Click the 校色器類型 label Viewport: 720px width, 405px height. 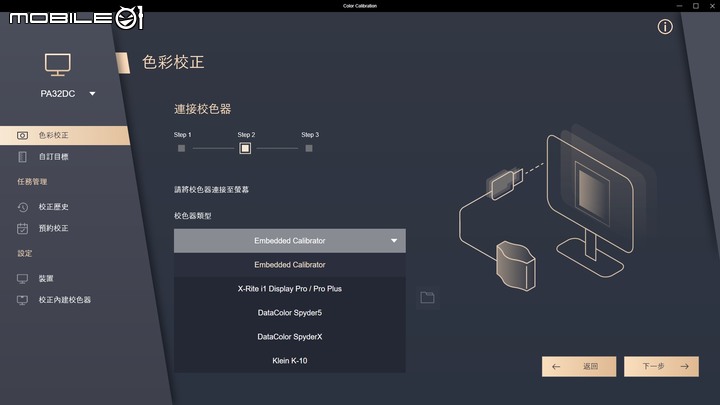click(x=193, y=216)
